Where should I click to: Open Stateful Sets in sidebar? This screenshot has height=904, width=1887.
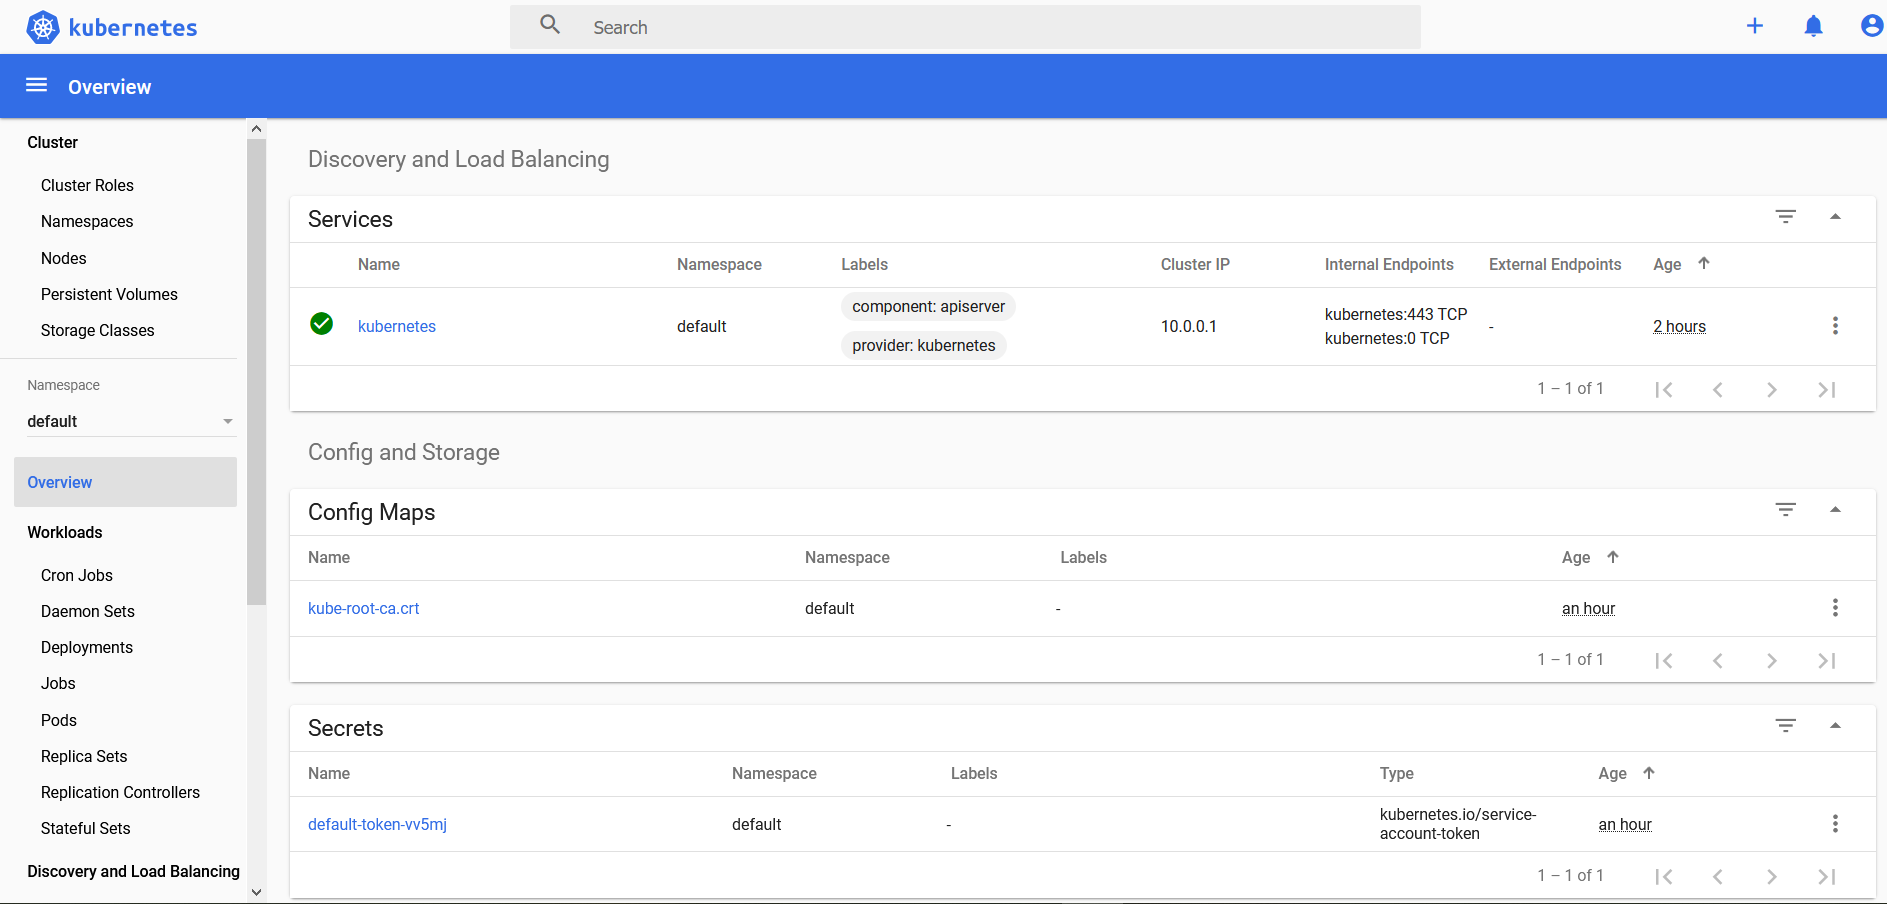point(86,828)
